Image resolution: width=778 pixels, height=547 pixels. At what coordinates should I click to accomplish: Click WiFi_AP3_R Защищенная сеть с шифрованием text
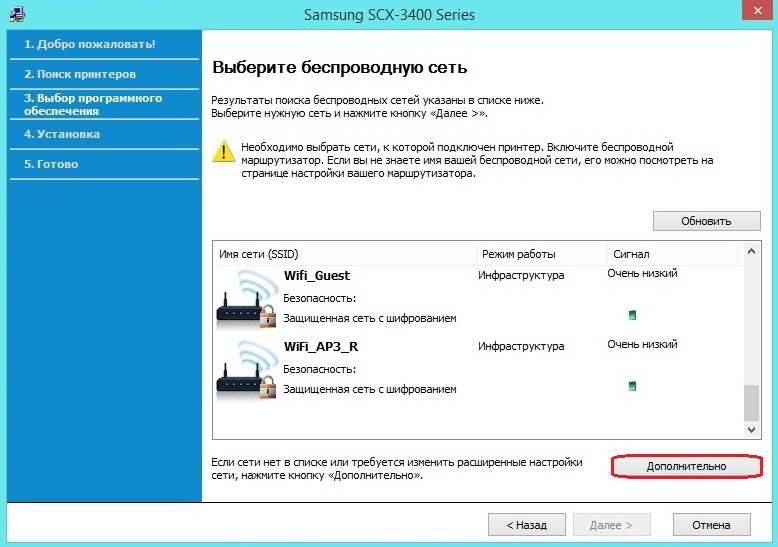point(370,390)
